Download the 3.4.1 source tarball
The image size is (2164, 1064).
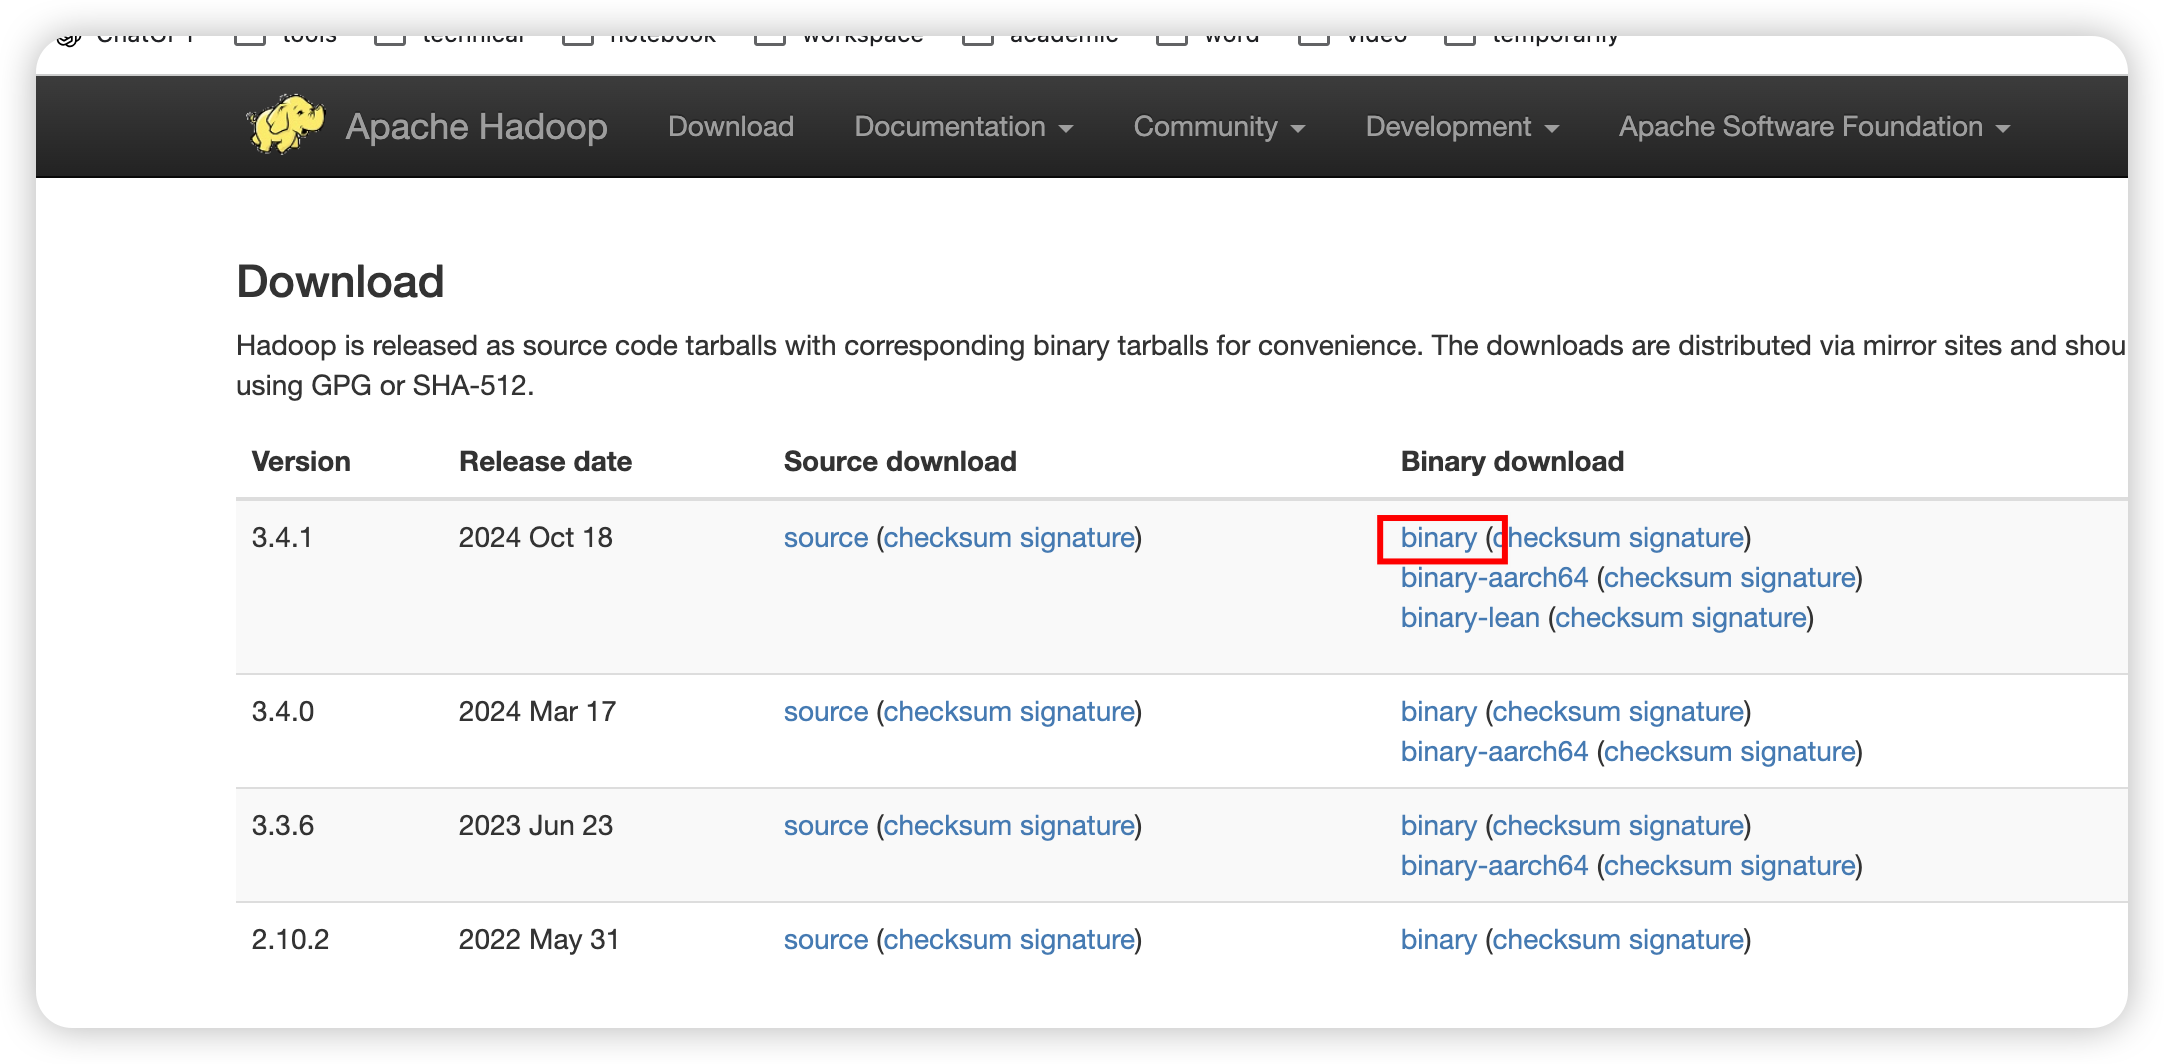click(826, 538)
